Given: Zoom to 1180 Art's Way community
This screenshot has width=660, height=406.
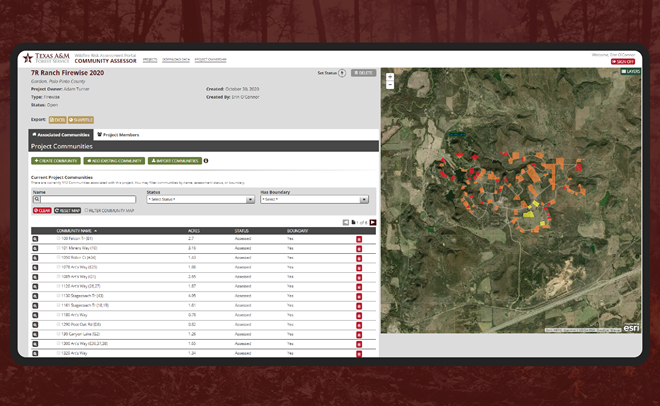Looking at the screenshot, I should pos(35,315).
